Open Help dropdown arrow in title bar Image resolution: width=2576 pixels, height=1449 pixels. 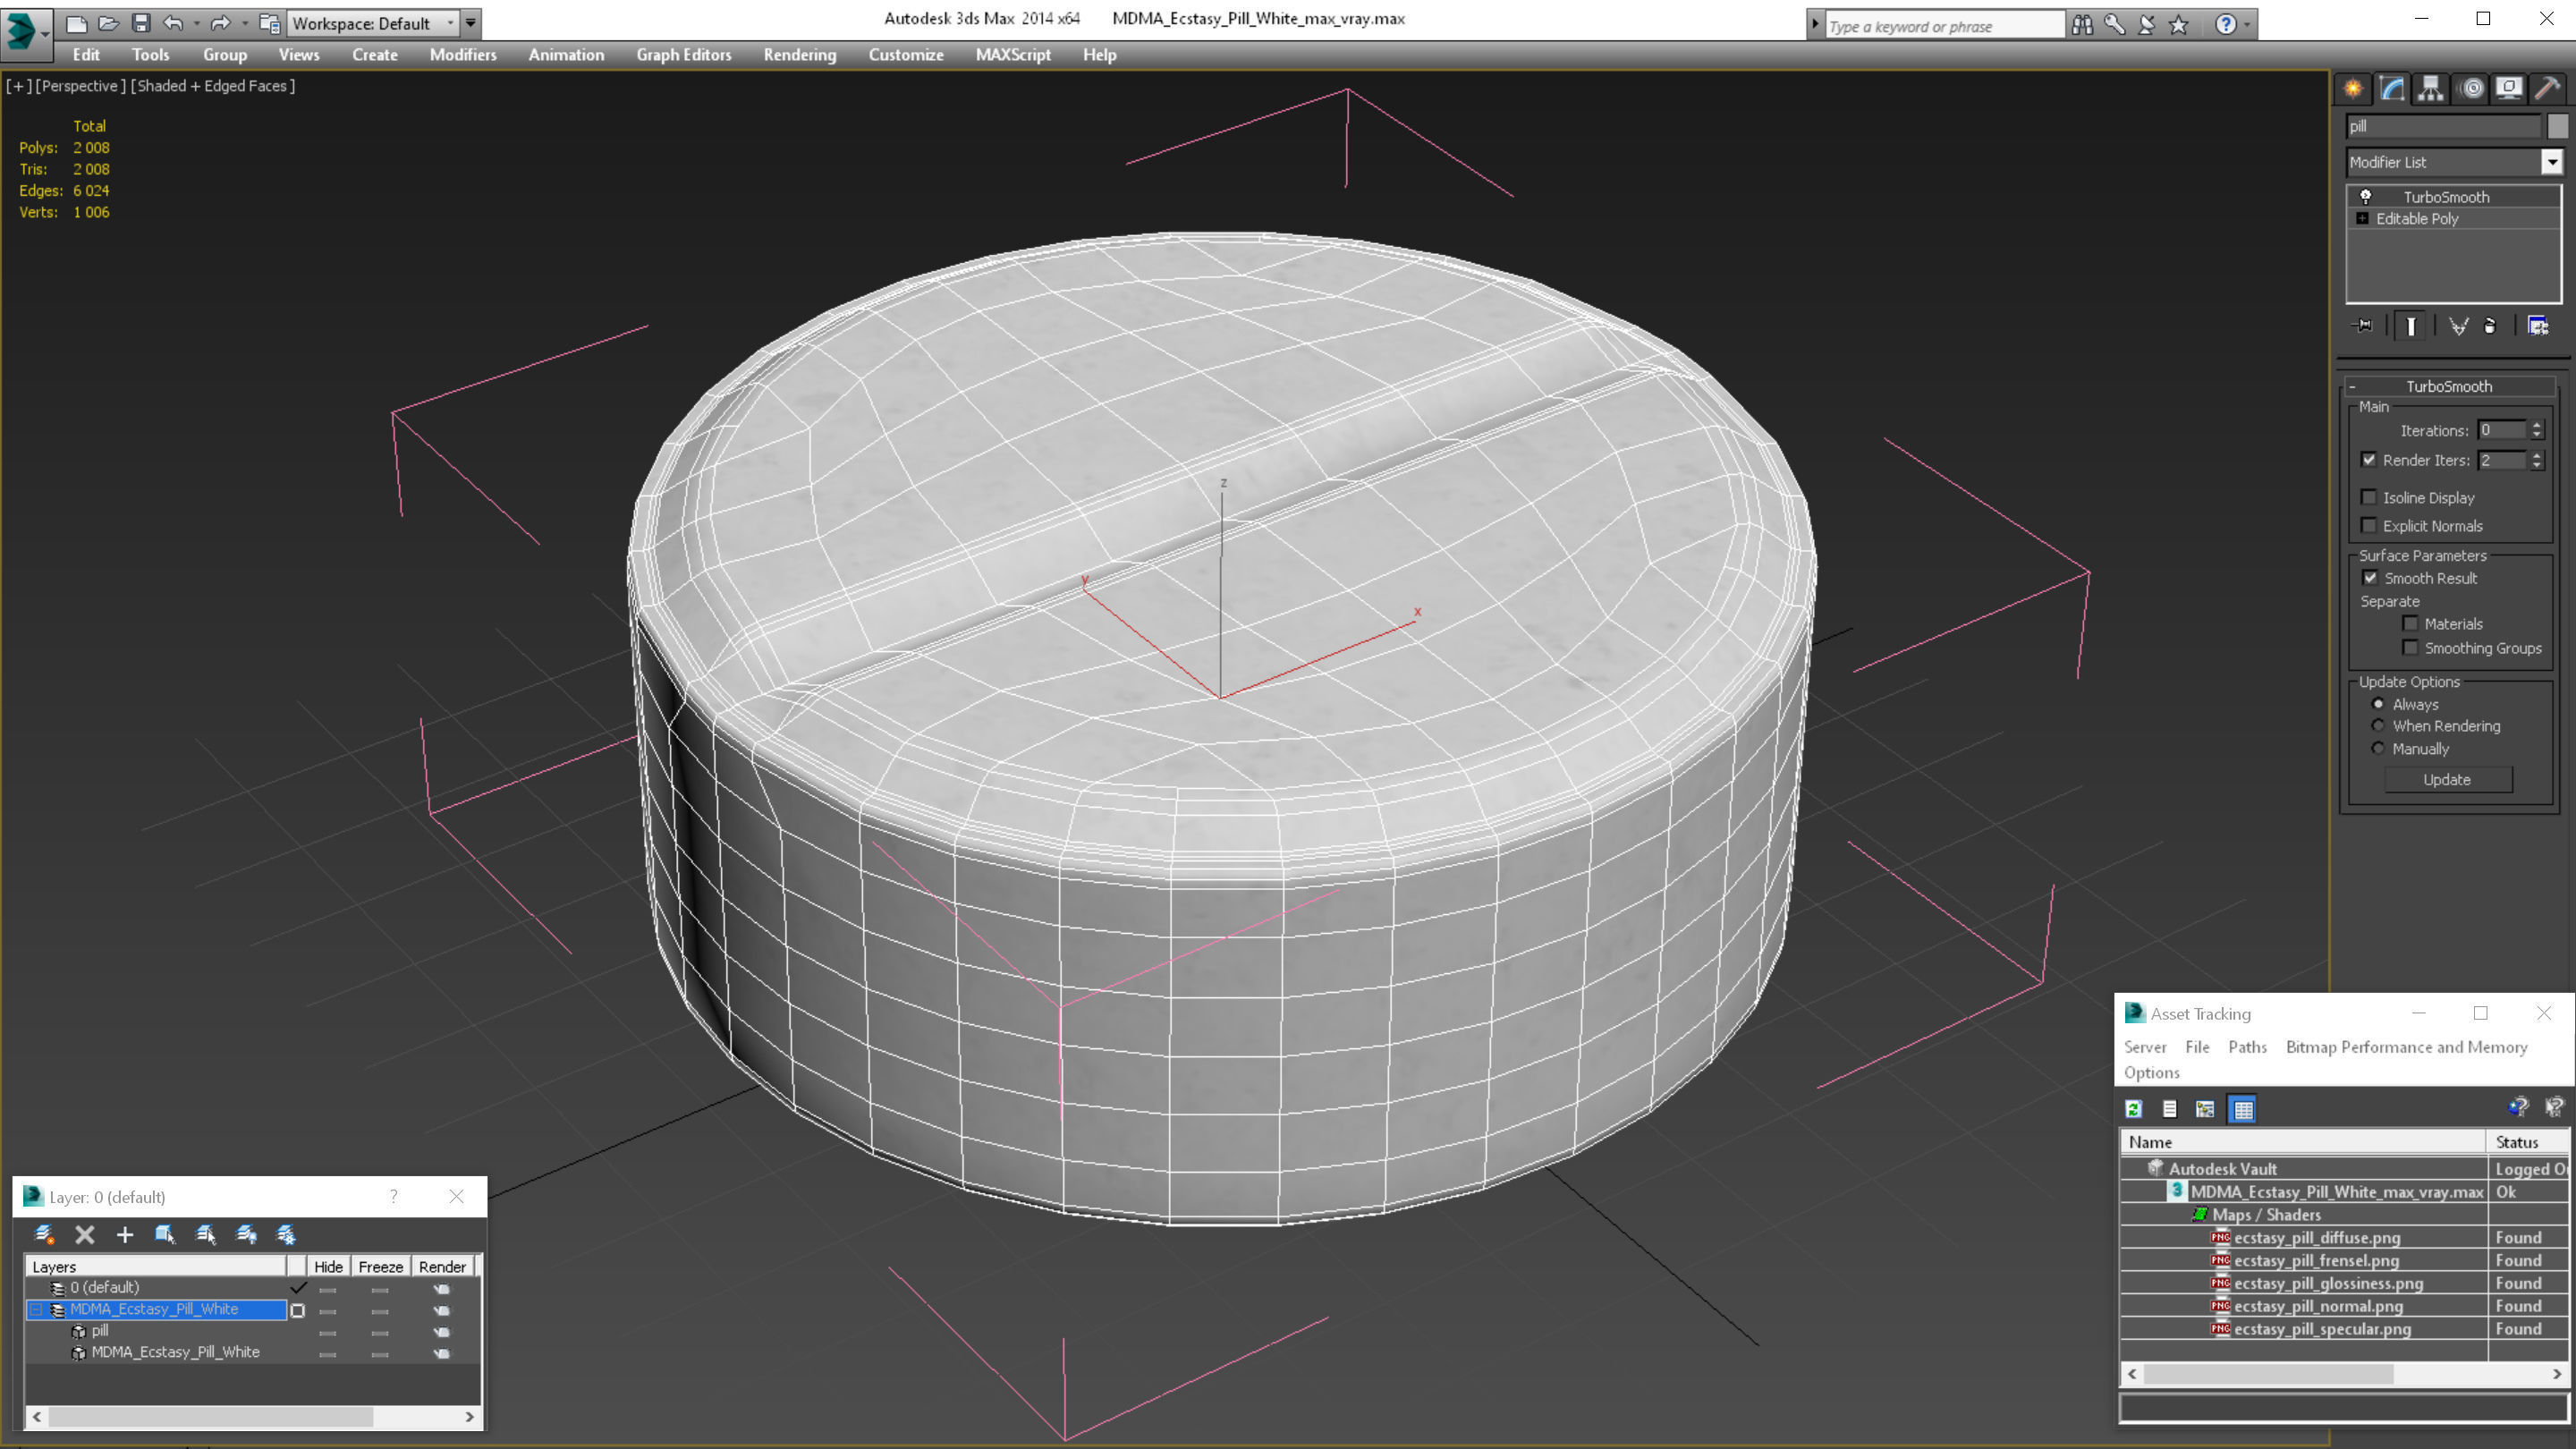point(2247,24)
